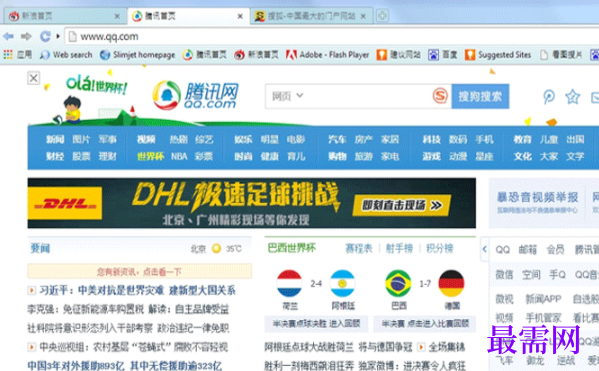599x371 pixels.
Task: Click the Germany flag icon
Action: pyautogui.click(x=452, y=284)
